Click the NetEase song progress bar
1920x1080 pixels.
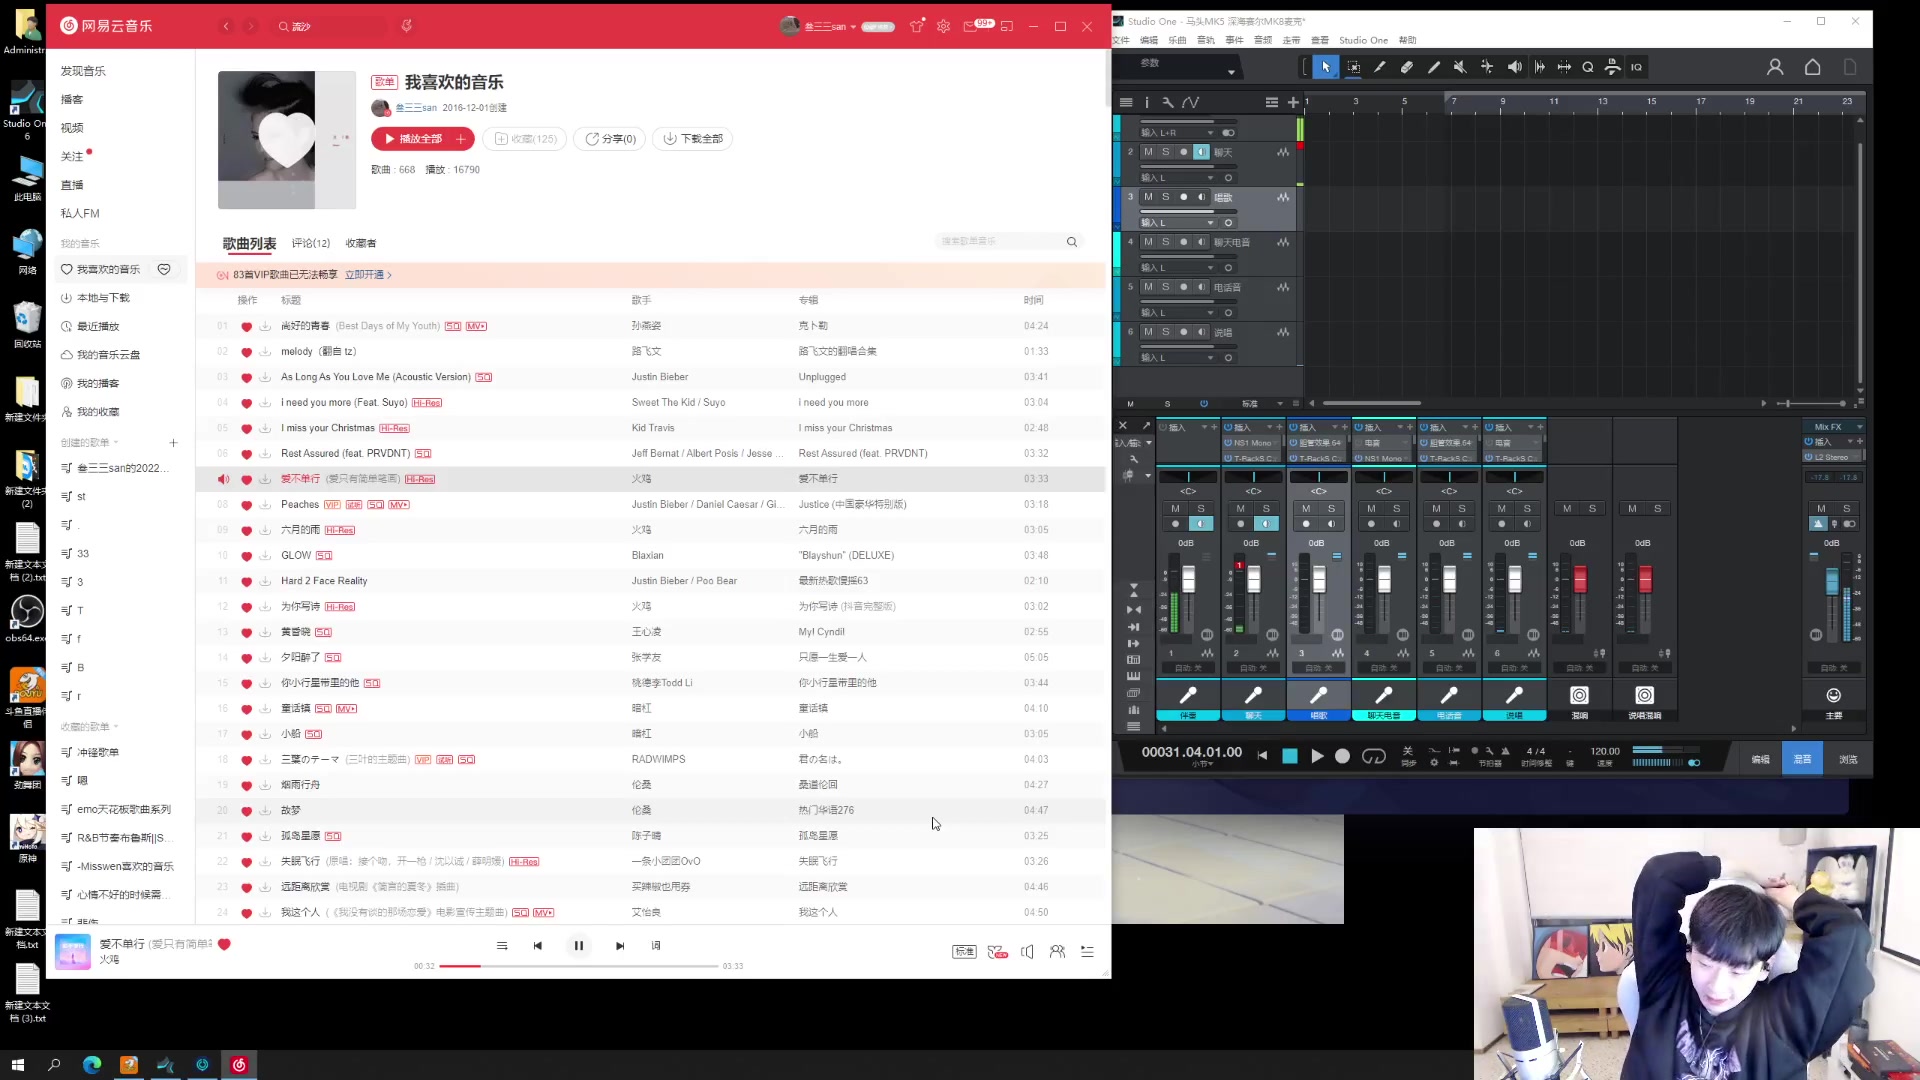point(578,966)
